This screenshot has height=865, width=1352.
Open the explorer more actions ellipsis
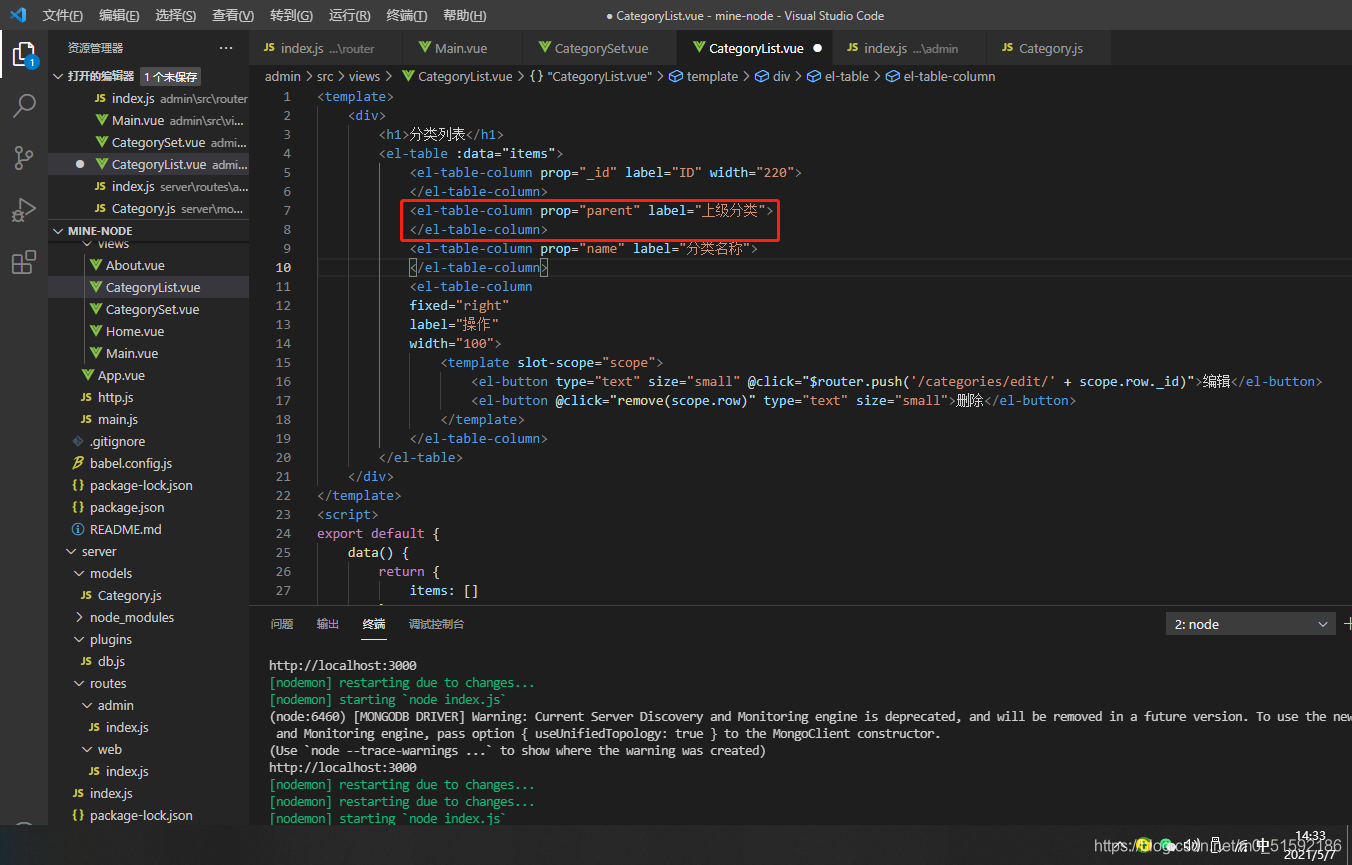pos(226,48)
